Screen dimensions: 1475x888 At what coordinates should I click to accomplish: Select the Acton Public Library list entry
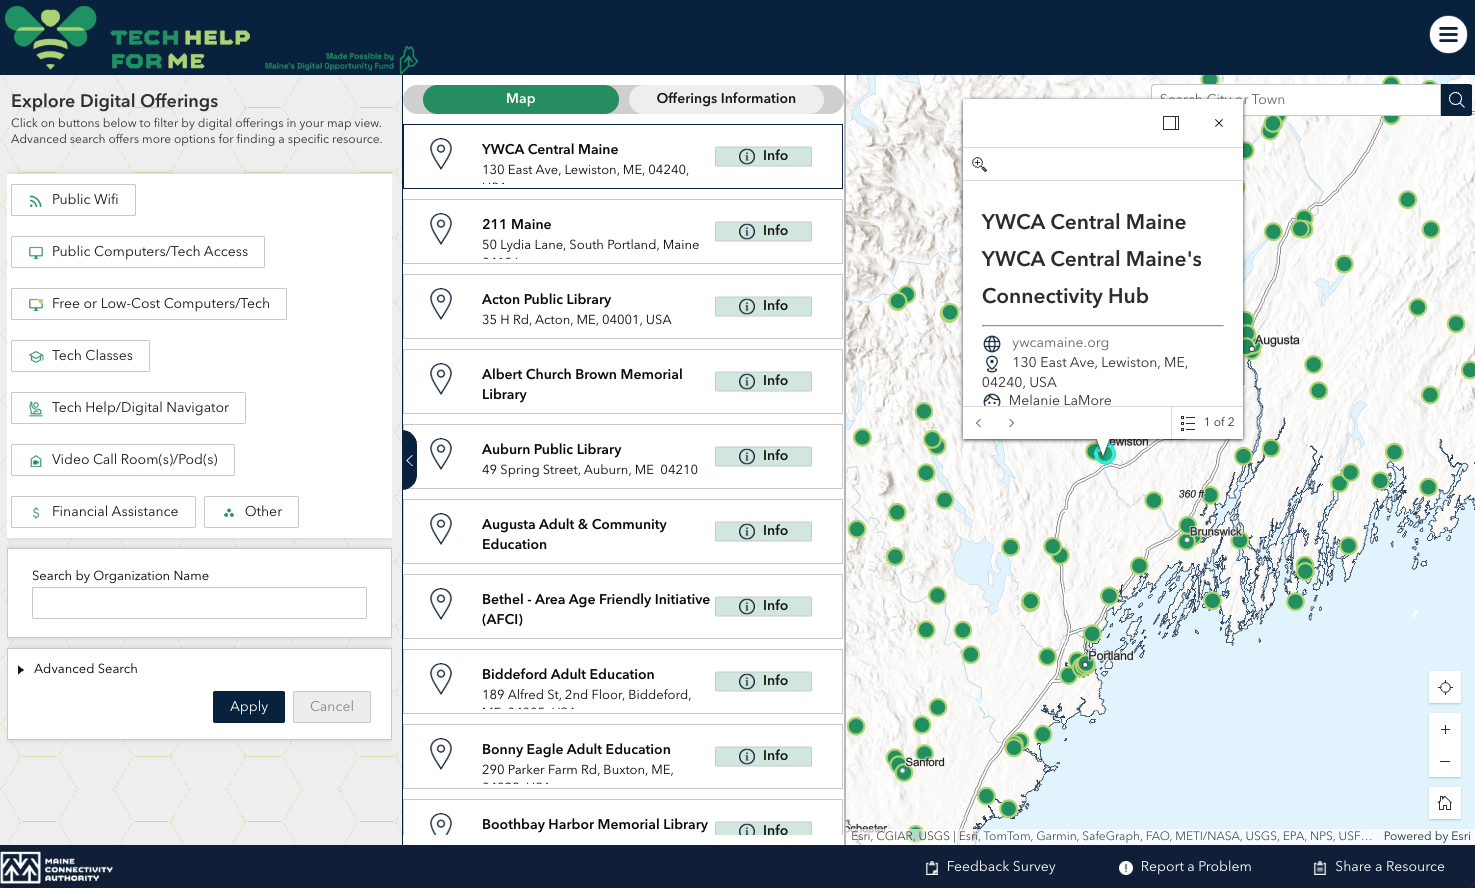click(x=623, y=306)
